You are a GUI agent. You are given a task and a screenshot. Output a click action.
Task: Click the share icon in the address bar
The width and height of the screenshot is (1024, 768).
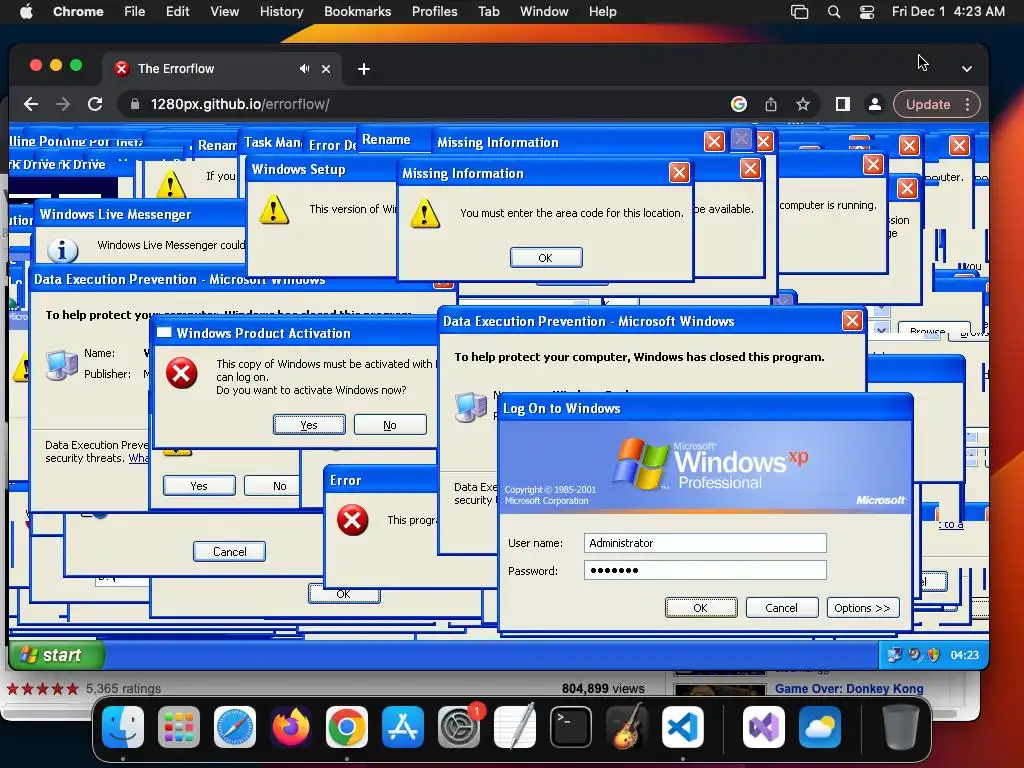[771, 104]
